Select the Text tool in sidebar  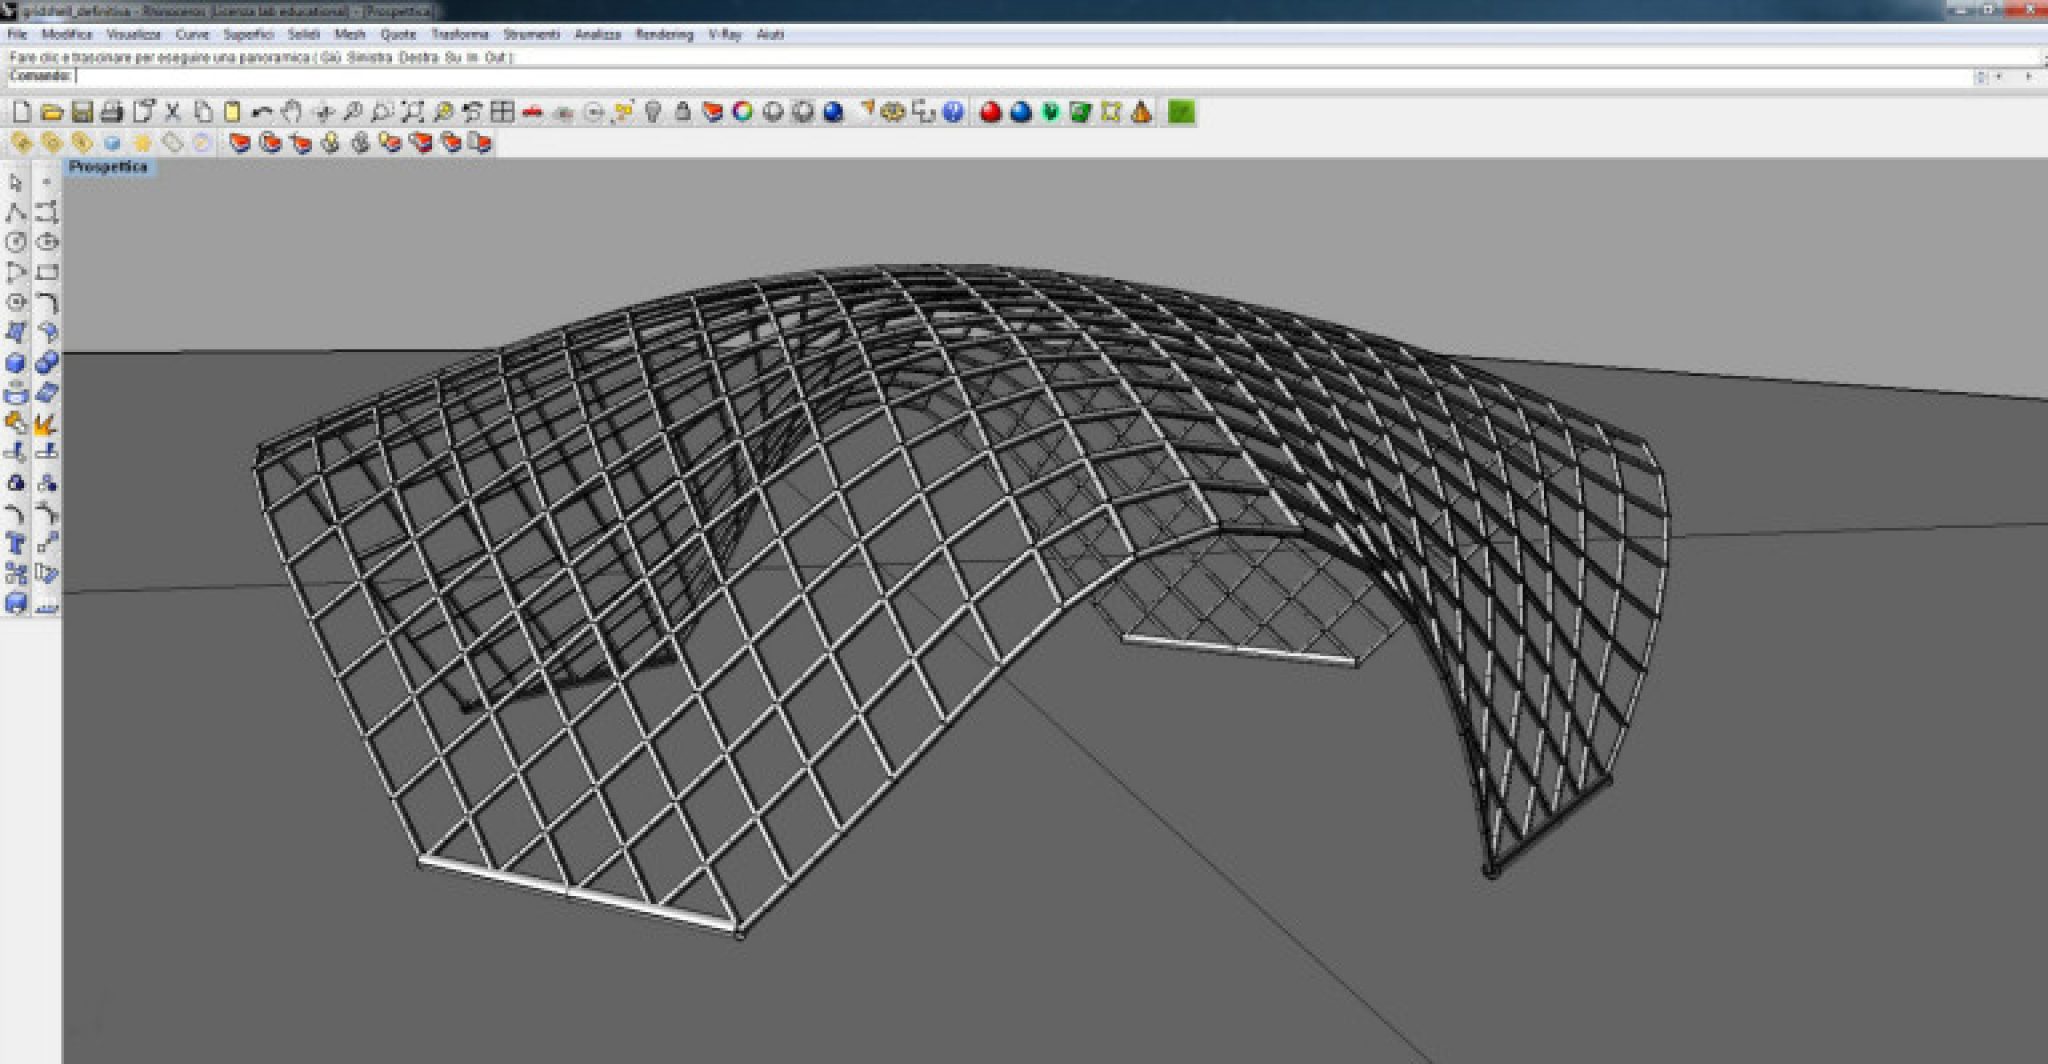pyautogui.click(x=16, y=544)
